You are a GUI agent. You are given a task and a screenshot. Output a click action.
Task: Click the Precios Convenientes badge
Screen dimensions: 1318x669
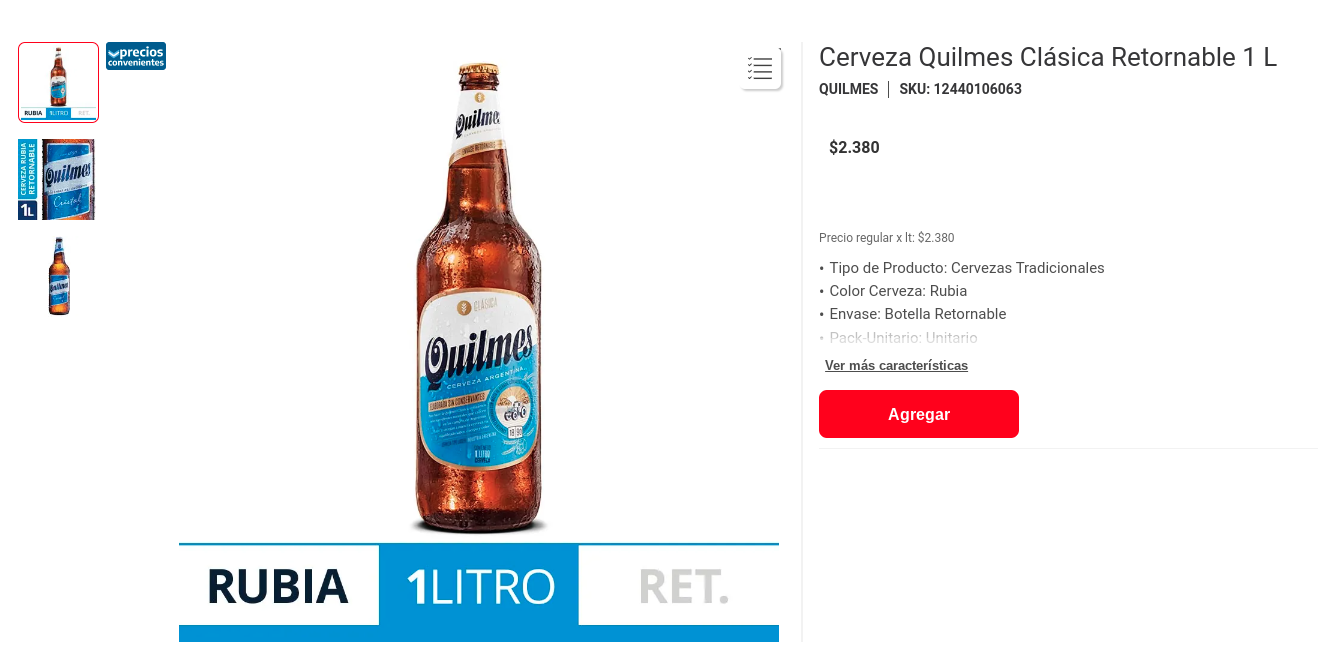tap(136, 56)
